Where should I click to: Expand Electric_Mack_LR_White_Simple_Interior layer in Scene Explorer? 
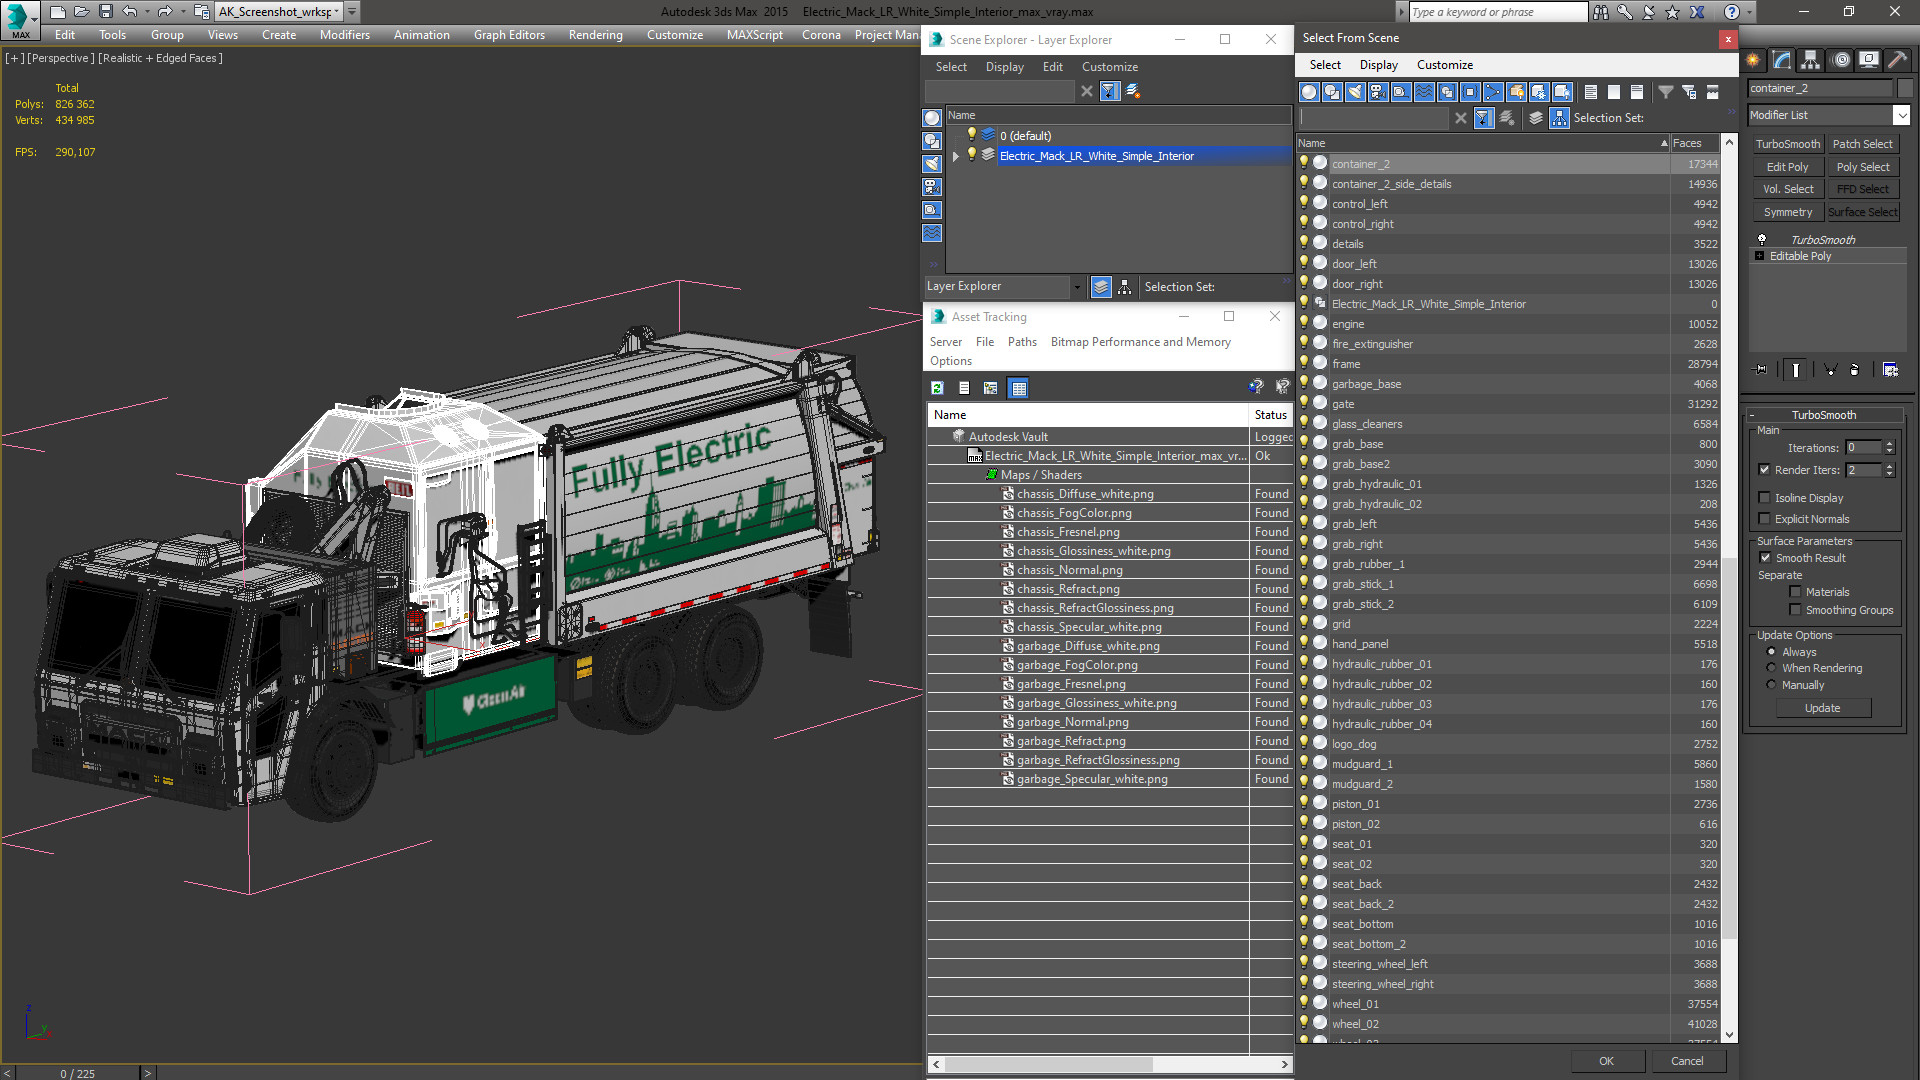click(956, 156)
